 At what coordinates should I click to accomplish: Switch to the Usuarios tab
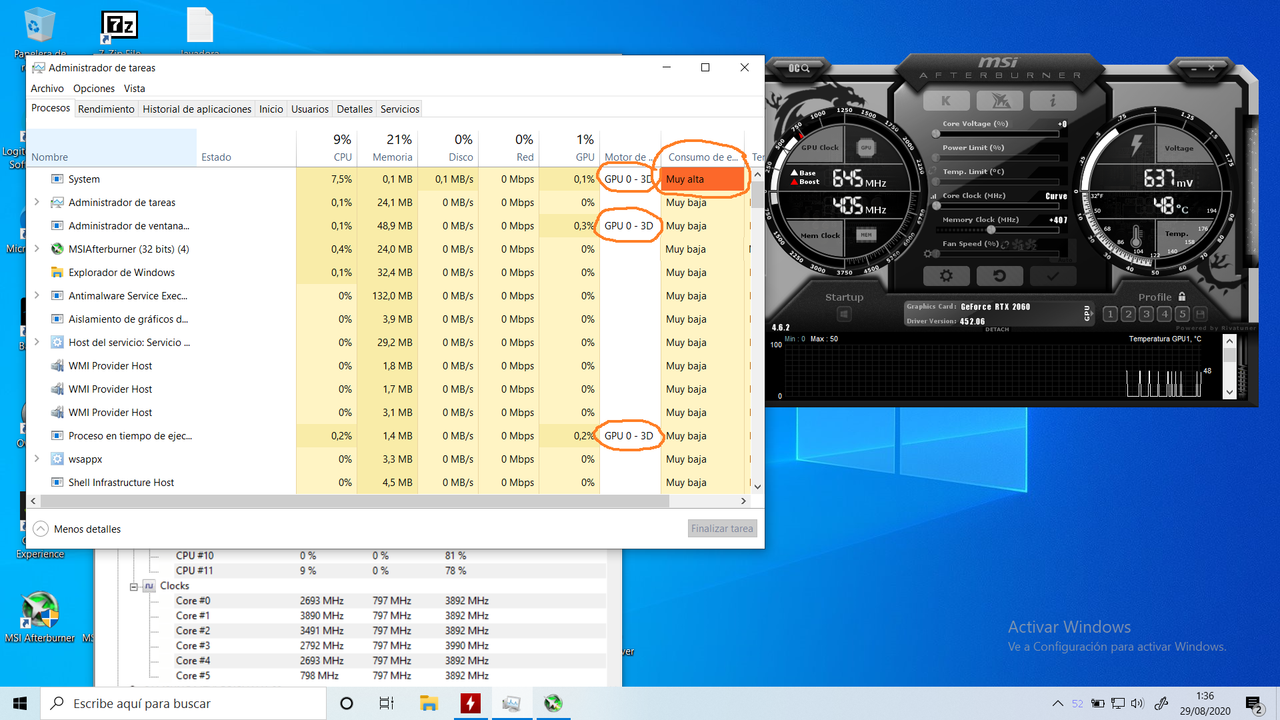tap(310, 109)
